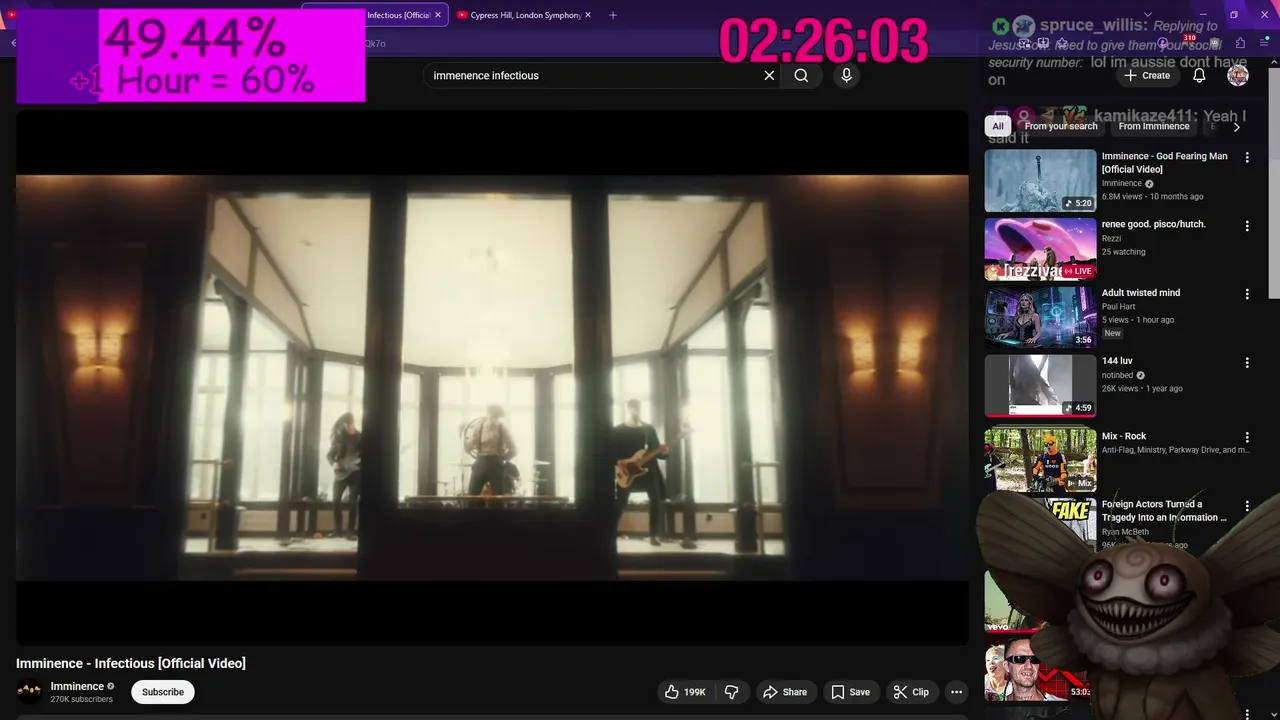The width and height of the screenshot is (1280, 720).
Task: Click the magnifier search button
Action: click(x=801, y=75)
